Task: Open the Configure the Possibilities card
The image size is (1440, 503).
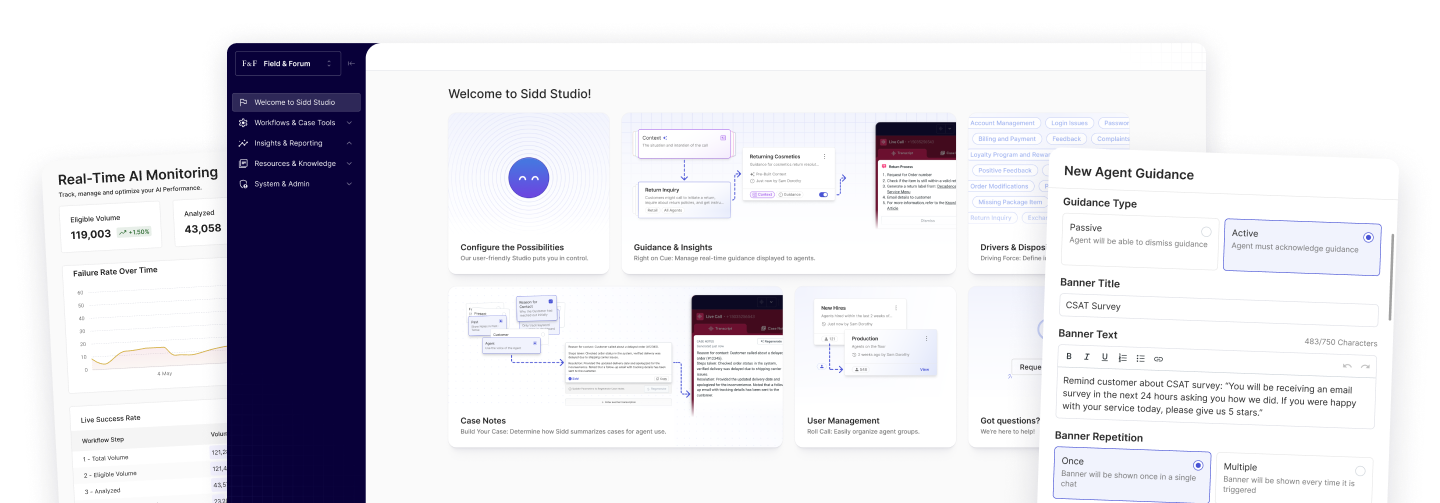Action: pyautogui.click(x=528, y=193)
